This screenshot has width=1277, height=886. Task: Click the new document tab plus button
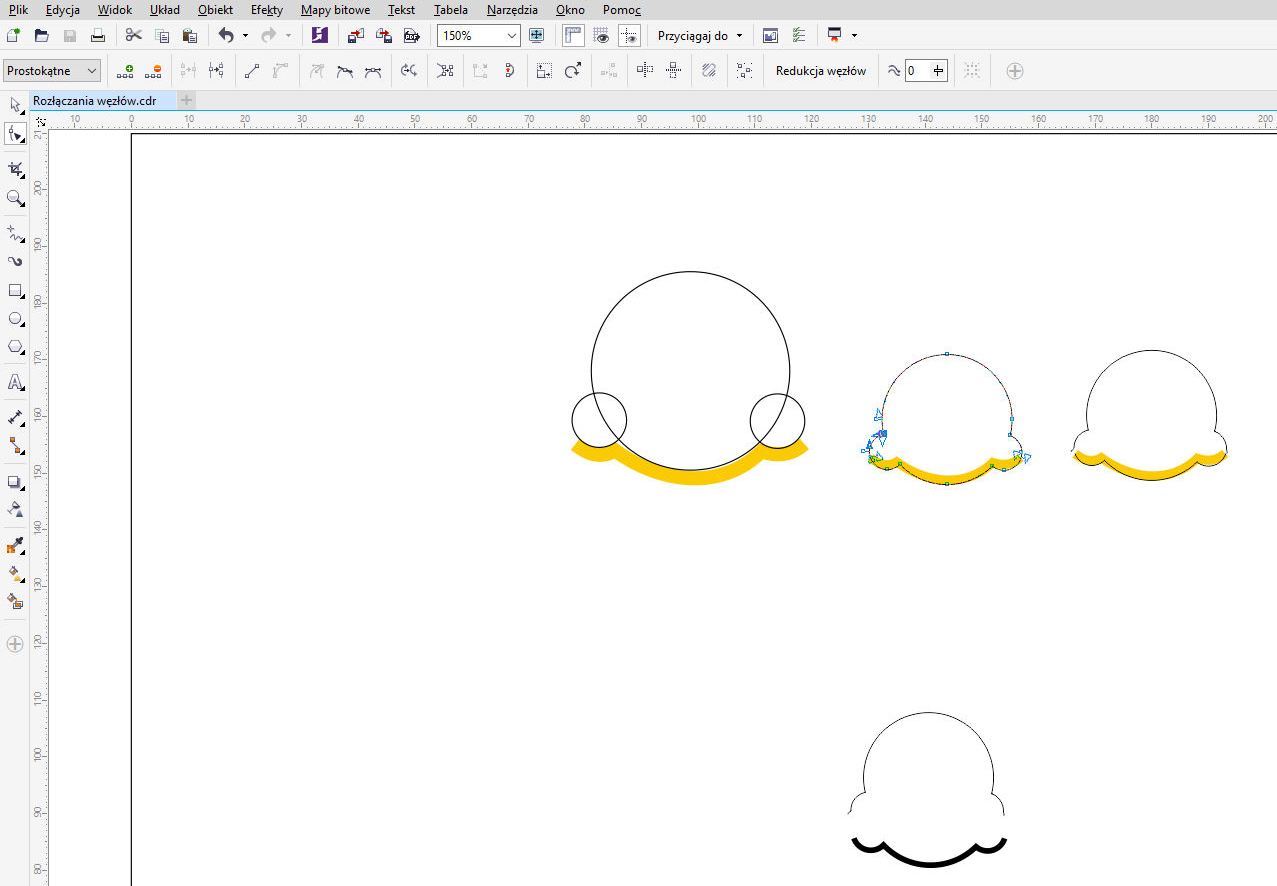(x=187, y=100)
